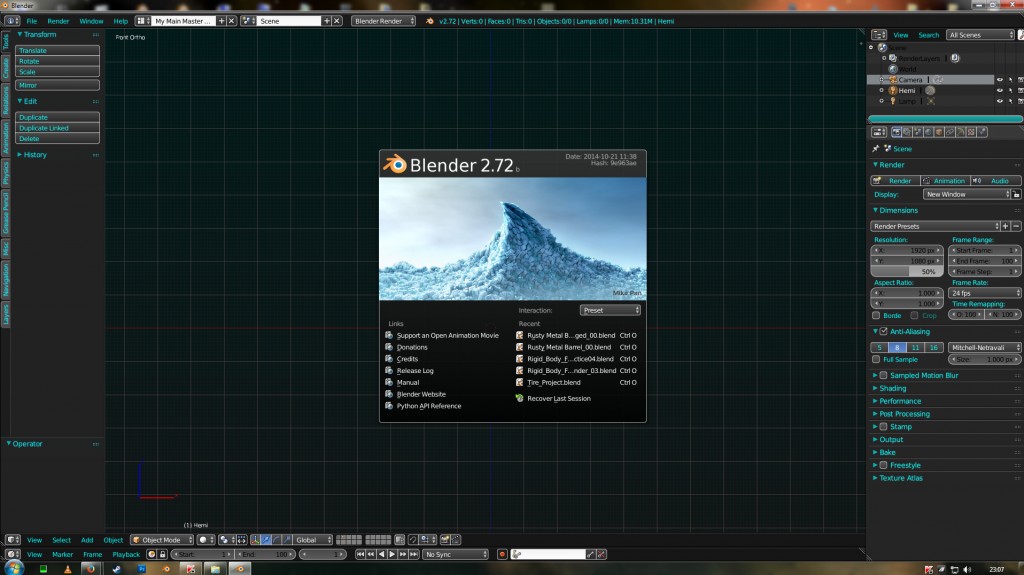1024x575 pixels.
Task: Open the No Sync dropdown
Action: (455, 554)
